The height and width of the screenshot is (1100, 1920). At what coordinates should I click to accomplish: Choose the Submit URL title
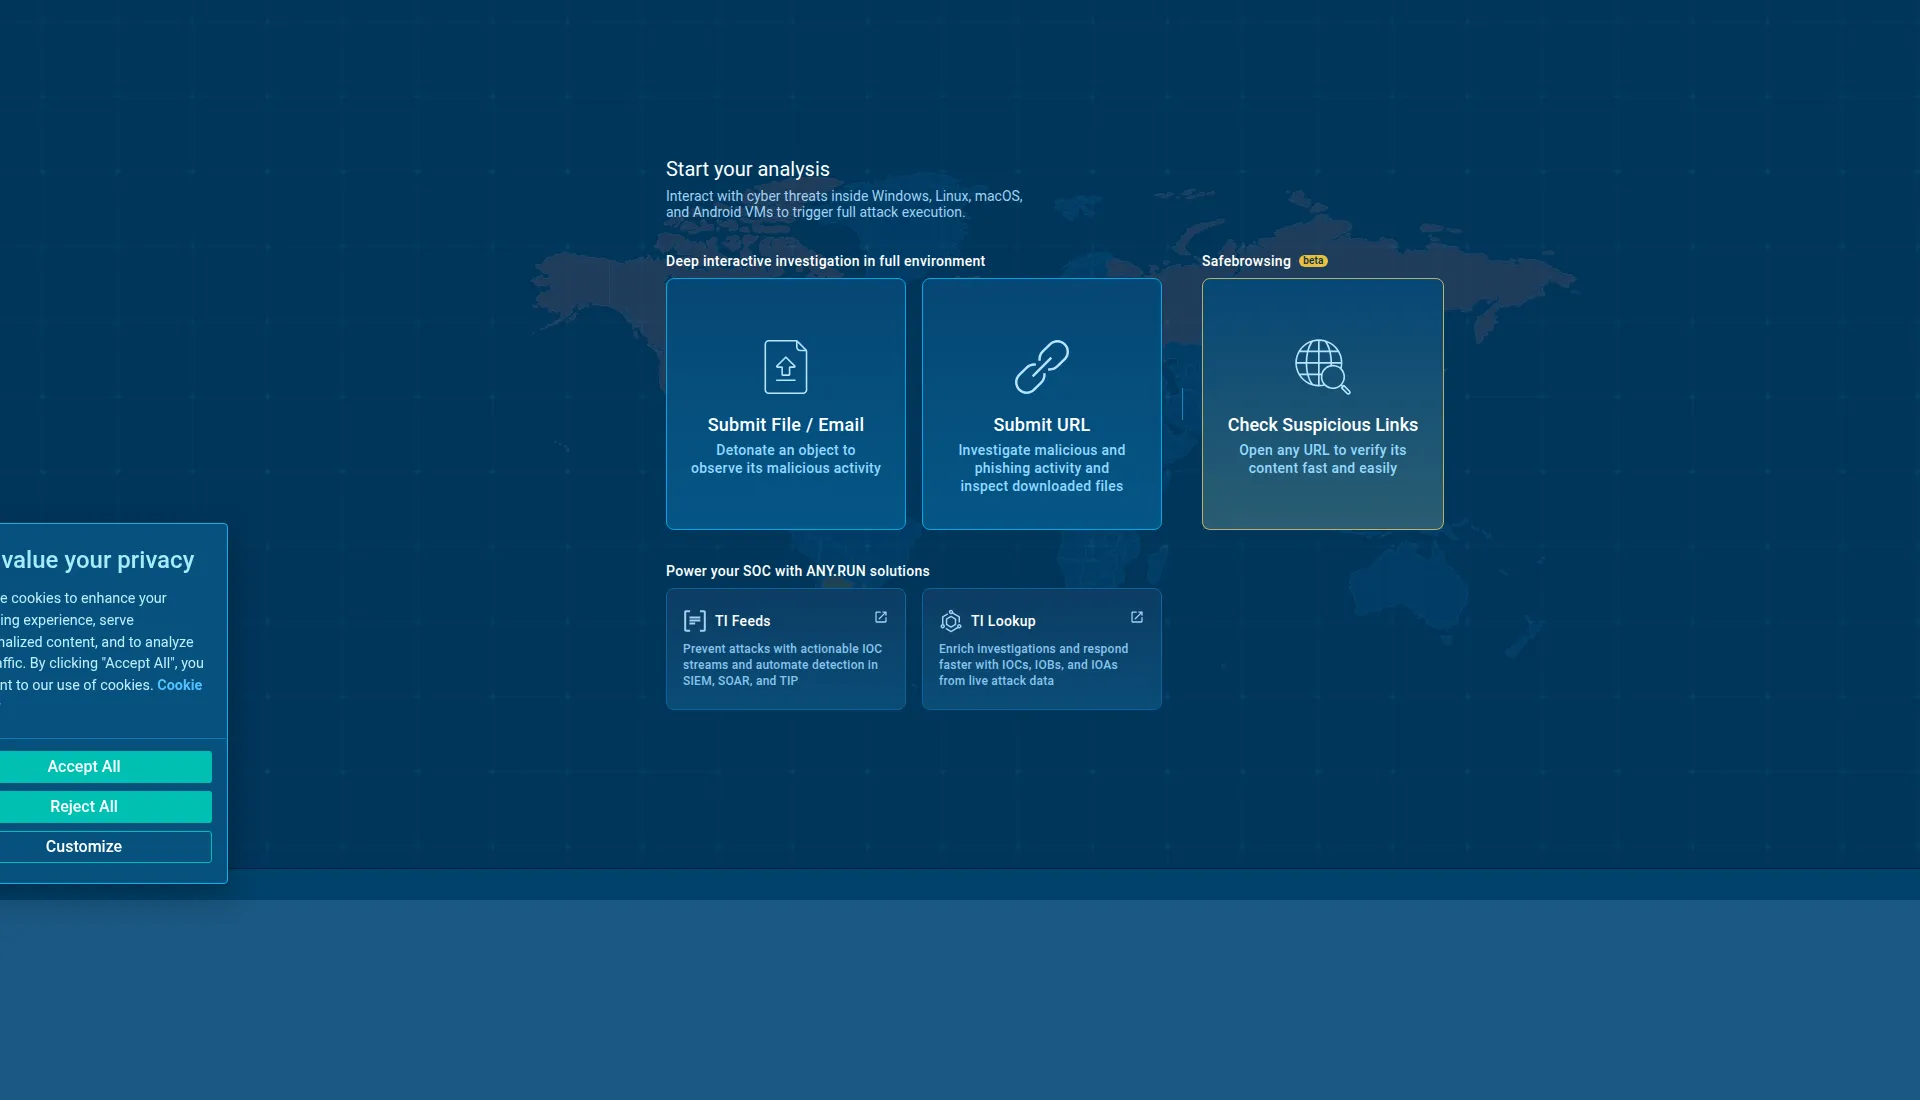point(1042,425)
